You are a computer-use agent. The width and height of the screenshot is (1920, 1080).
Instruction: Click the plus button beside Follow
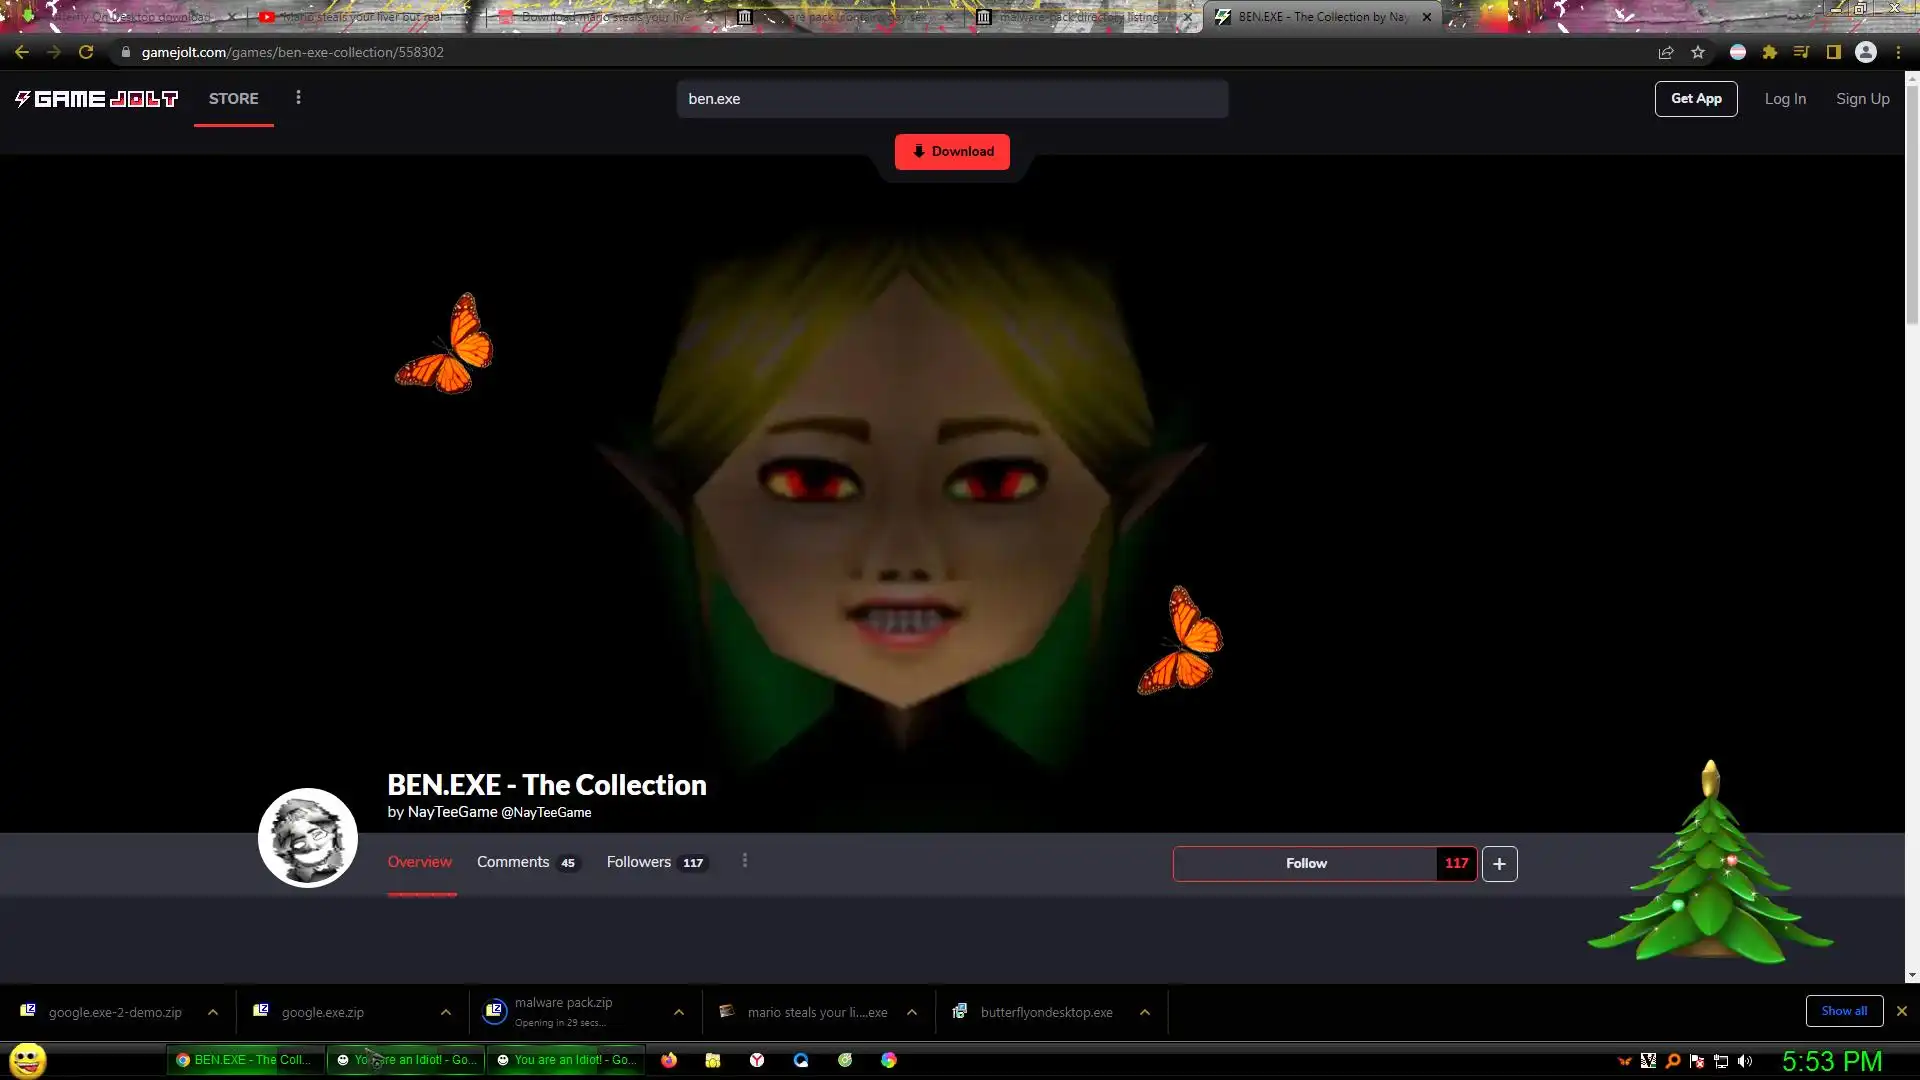pyautogui.click(x=1499, y=864)
